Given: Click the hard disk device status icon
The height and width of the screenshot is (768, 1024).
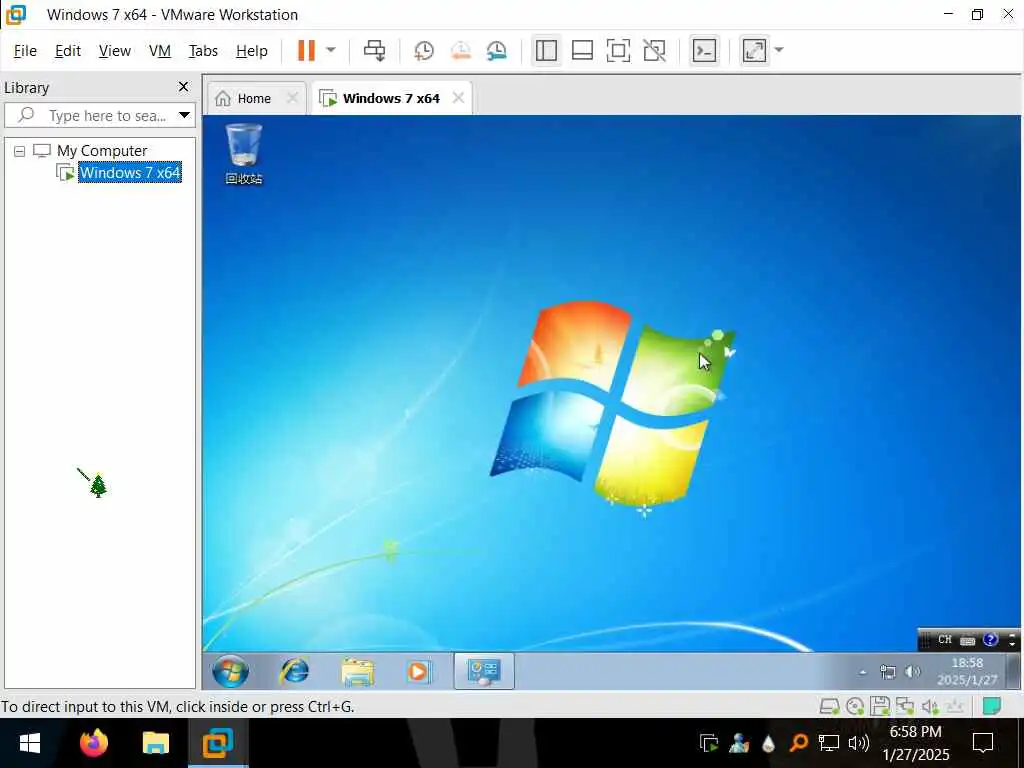Looking at the screenshot, I should point(829,706).
